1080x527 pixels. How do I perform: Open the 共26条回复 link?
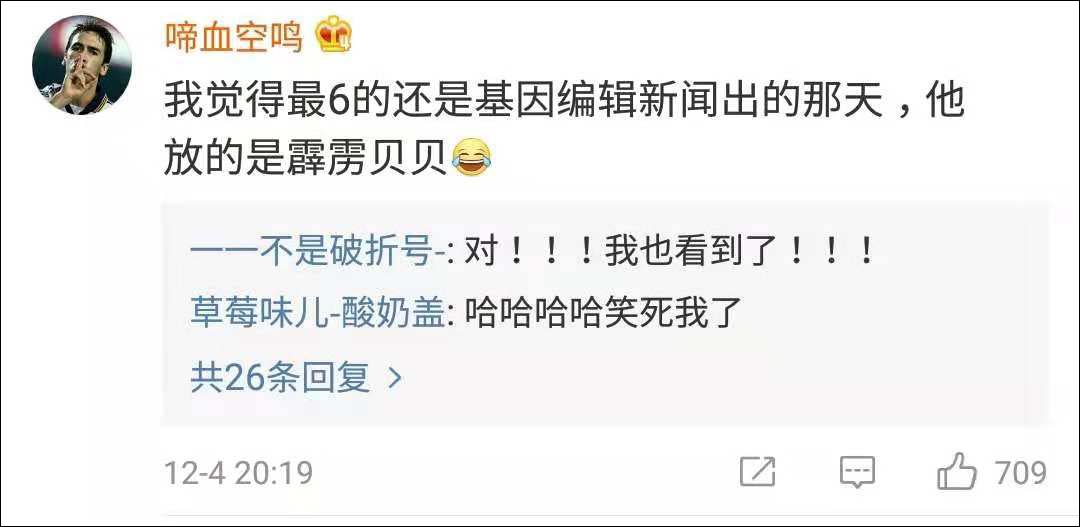click(x=295, y=378)
